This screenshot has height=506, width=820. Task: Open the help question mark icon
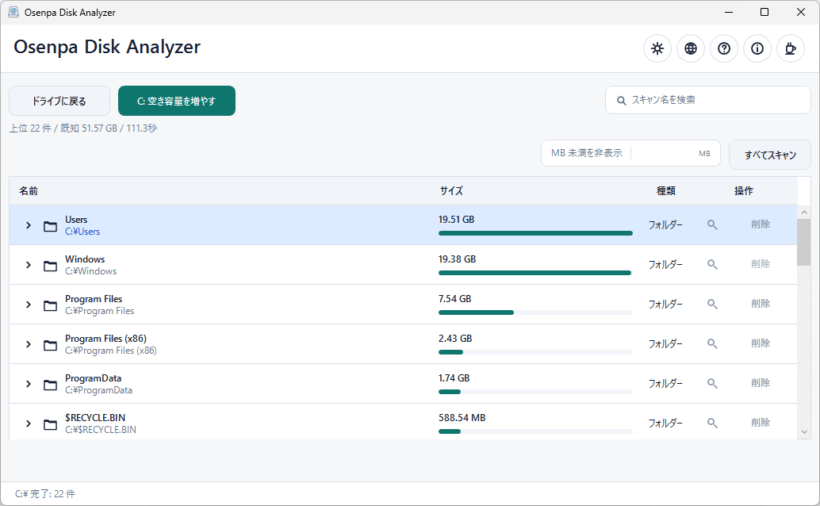pos(724,49)
